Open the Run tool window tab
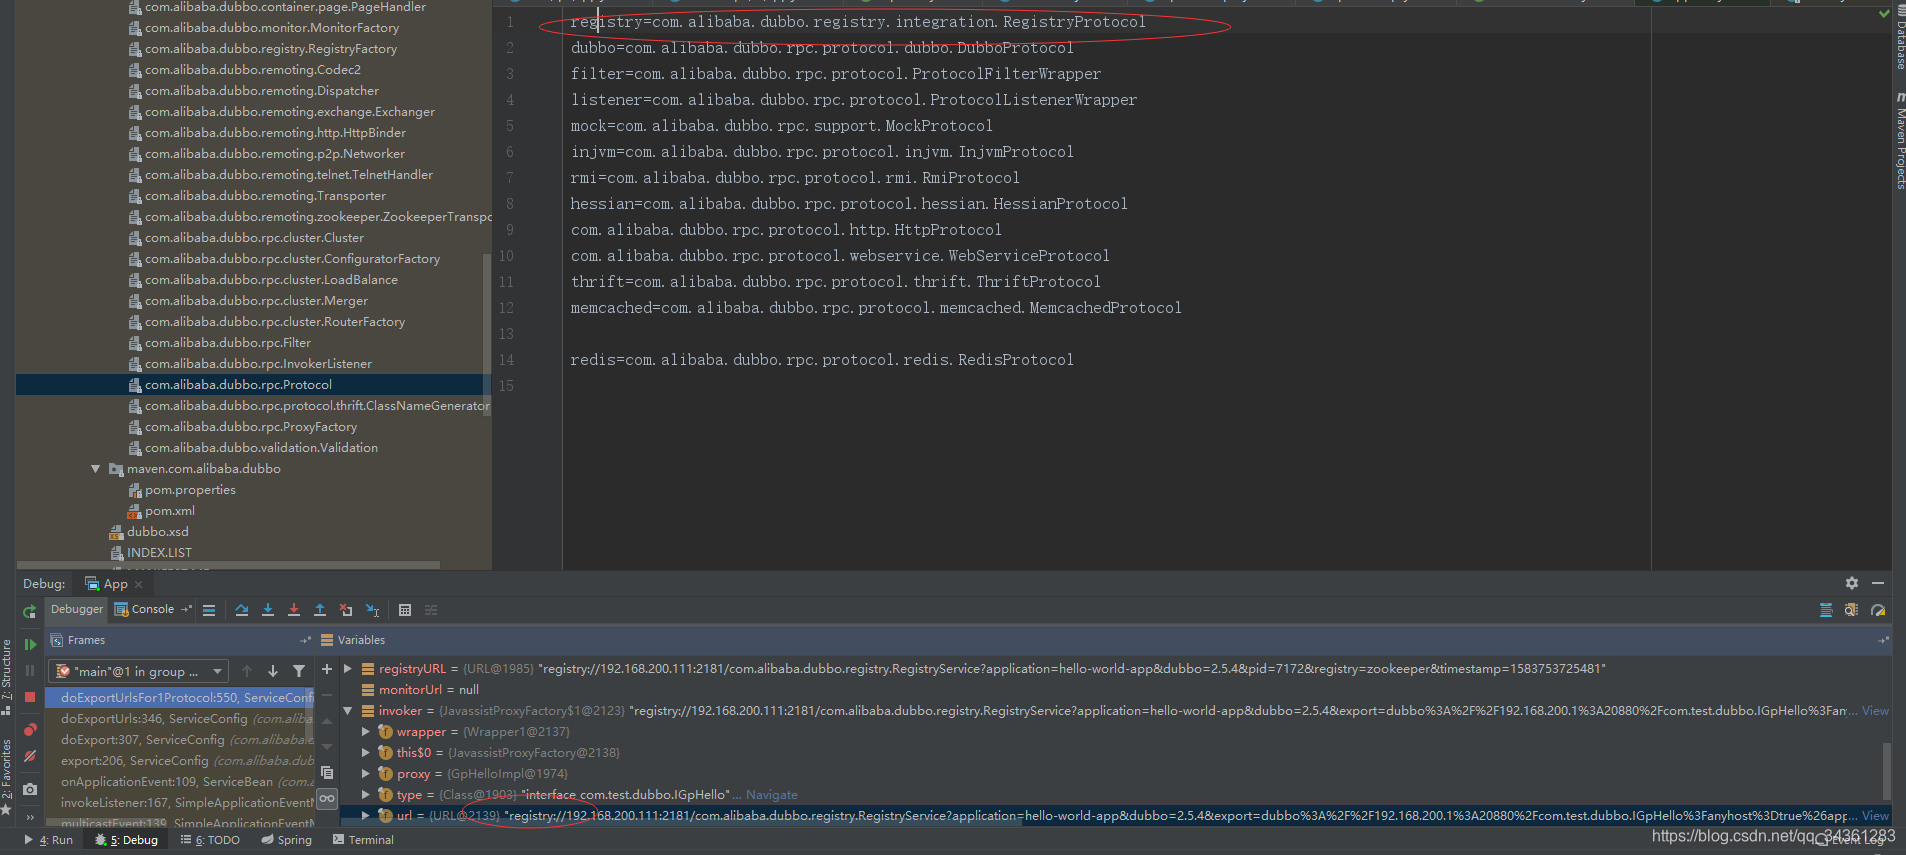 (x=49, y=840)
